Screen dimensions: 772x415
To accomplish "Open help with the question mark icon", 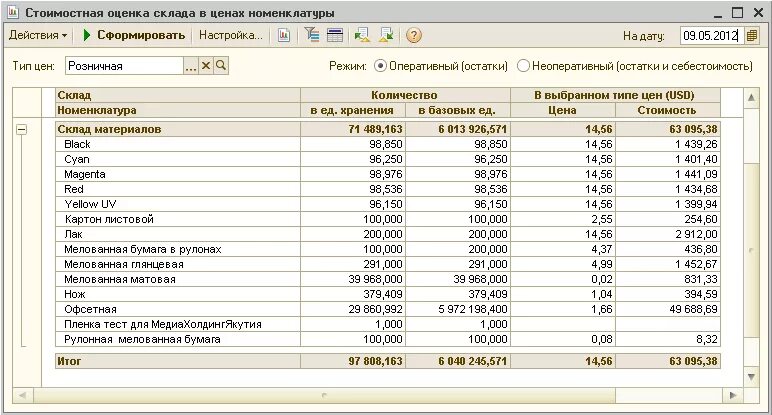I will [414, 35].
